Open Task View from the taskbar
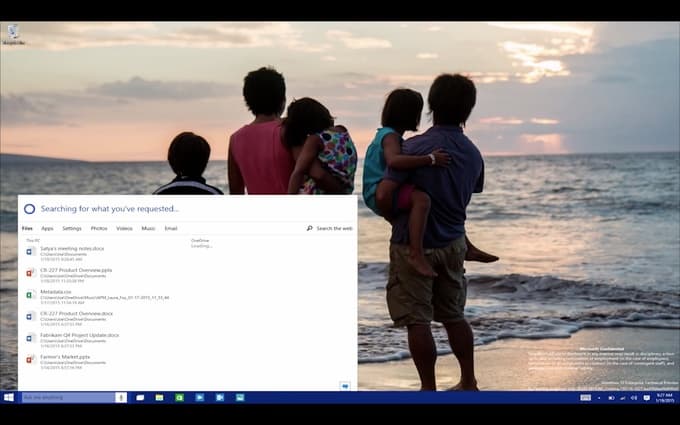Screen dimensions: 680x425 140,397
